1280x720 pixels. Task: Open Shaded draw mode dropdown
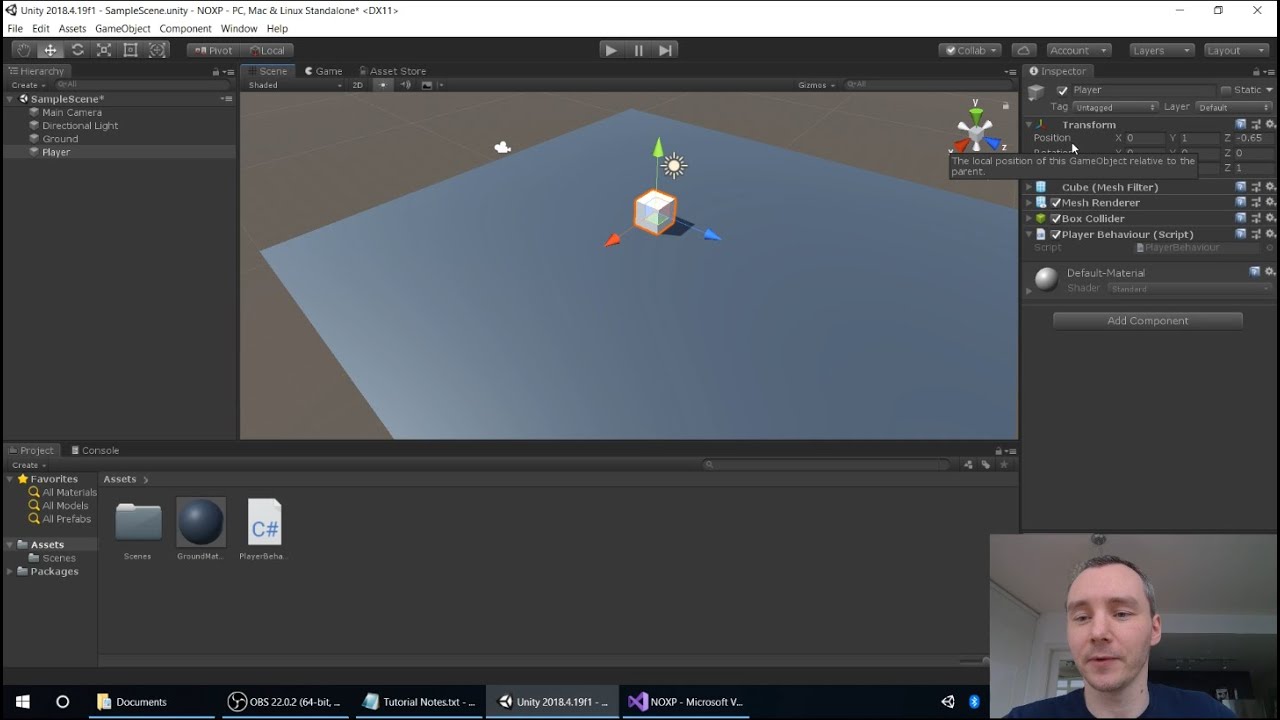(x=295, y=85)
